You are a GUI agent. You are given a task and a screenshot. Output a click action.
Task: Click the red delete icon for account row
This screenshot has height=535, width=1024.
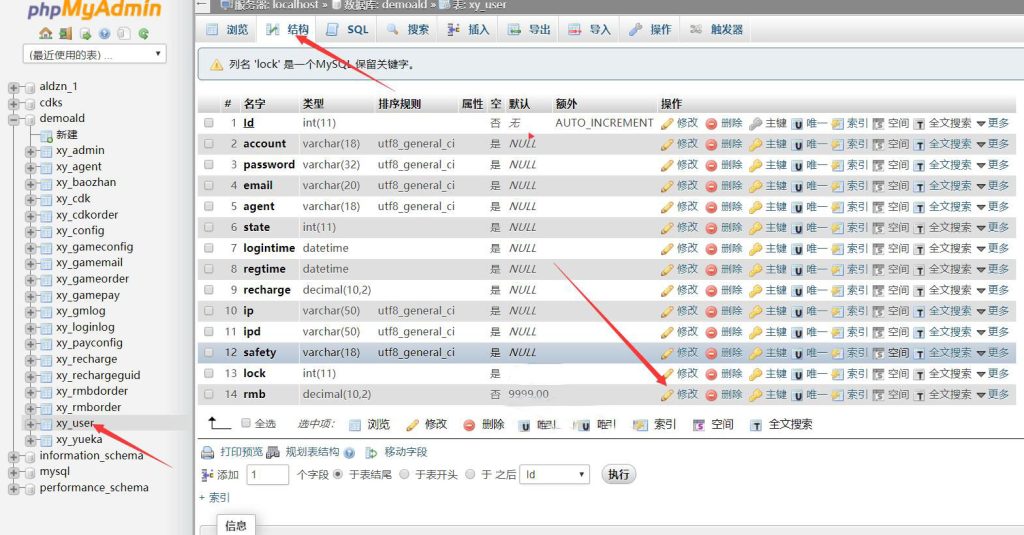click(711, 144)
